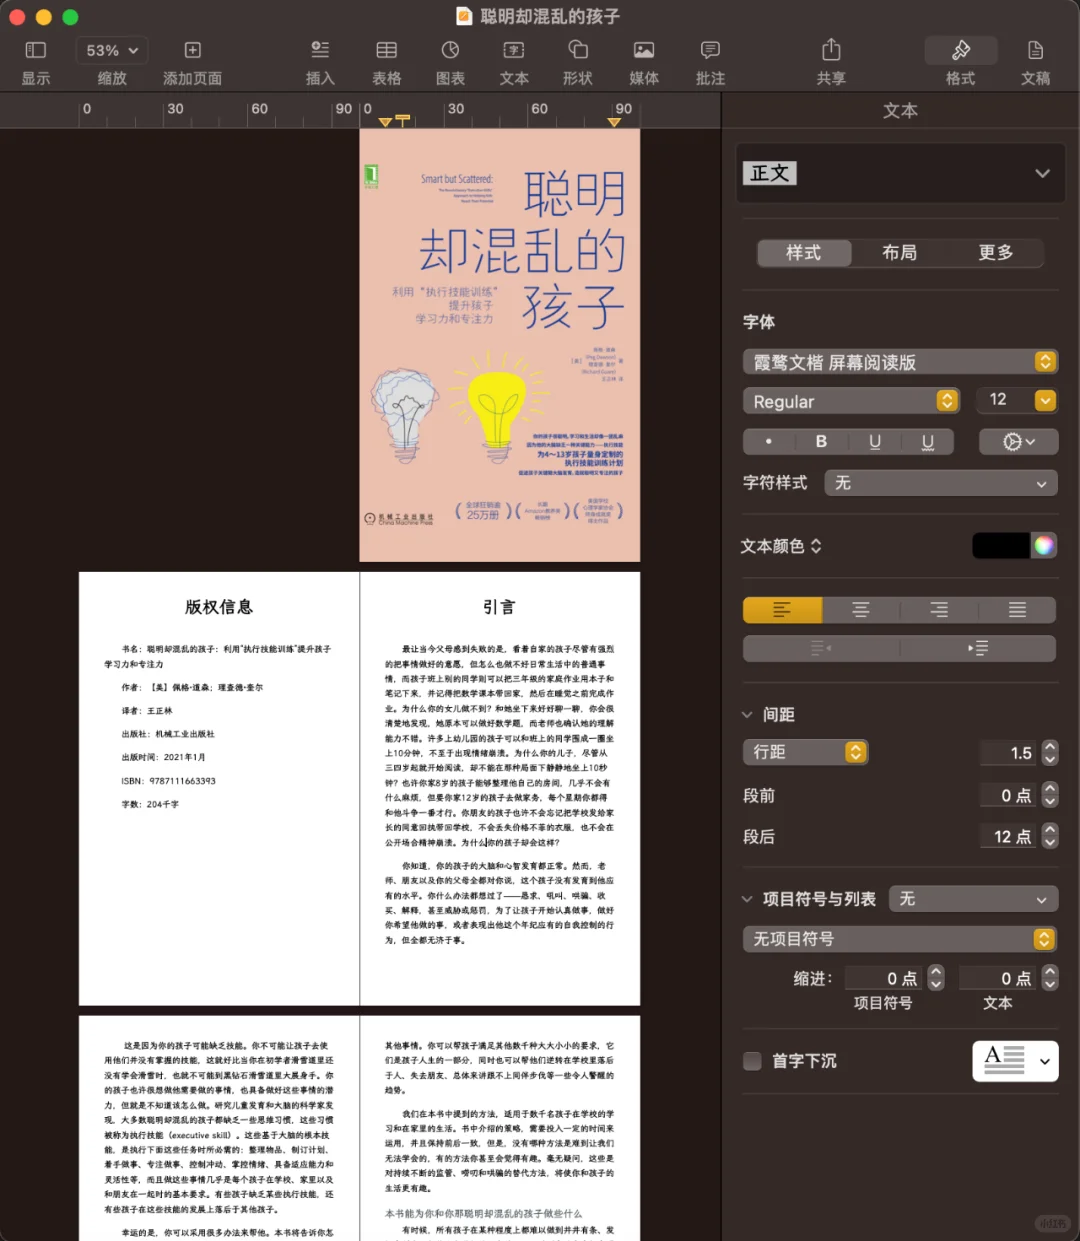
Task: Toggle bold formatting B button
Action: 821,441
